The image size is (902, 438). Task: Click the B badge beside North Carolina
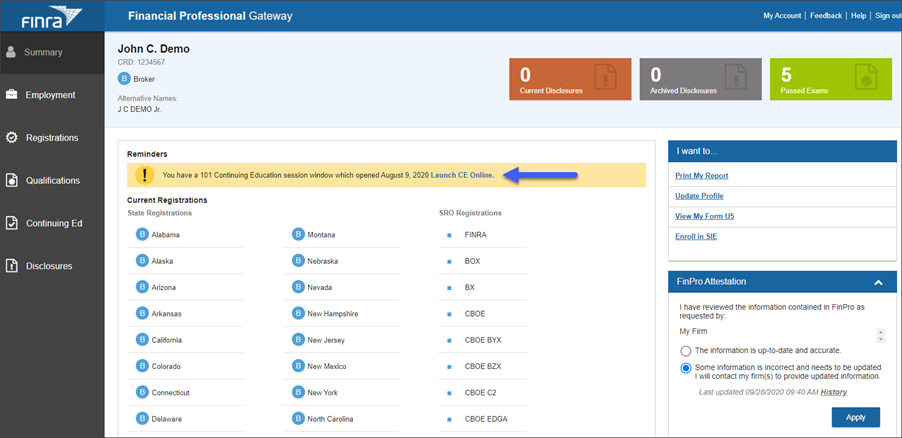tap(298, 418)
